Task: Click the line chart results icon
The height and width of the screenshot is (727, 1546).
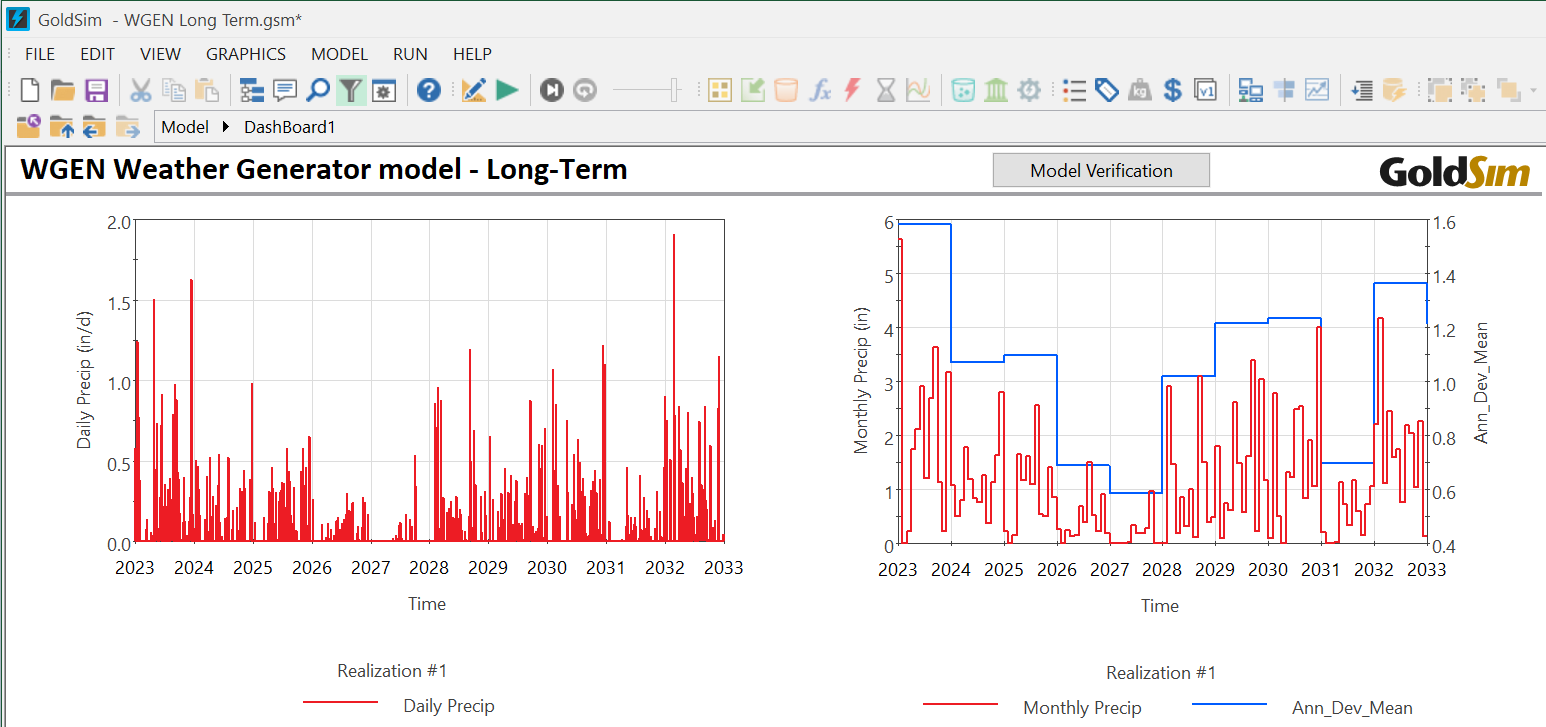Action: (1317, 90)
